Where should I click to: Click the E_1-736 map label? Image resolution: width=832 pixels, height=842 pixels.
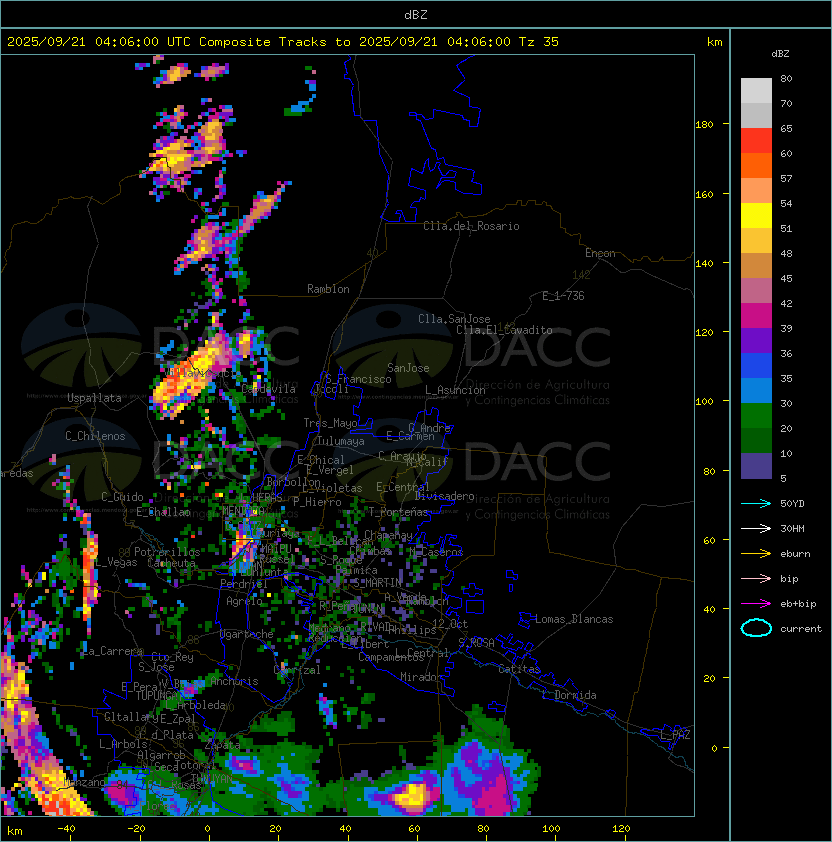point(563,296)
